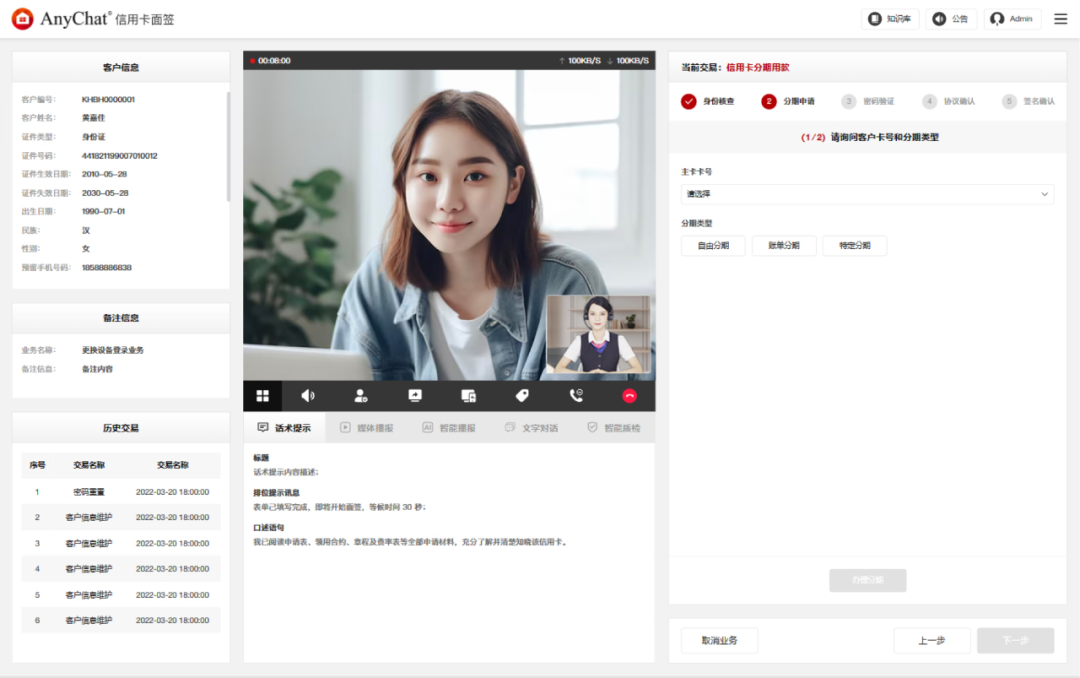Click the call transfer phone icon
Viewport: 1080px width, 678px height.
[x=576, y=396]
